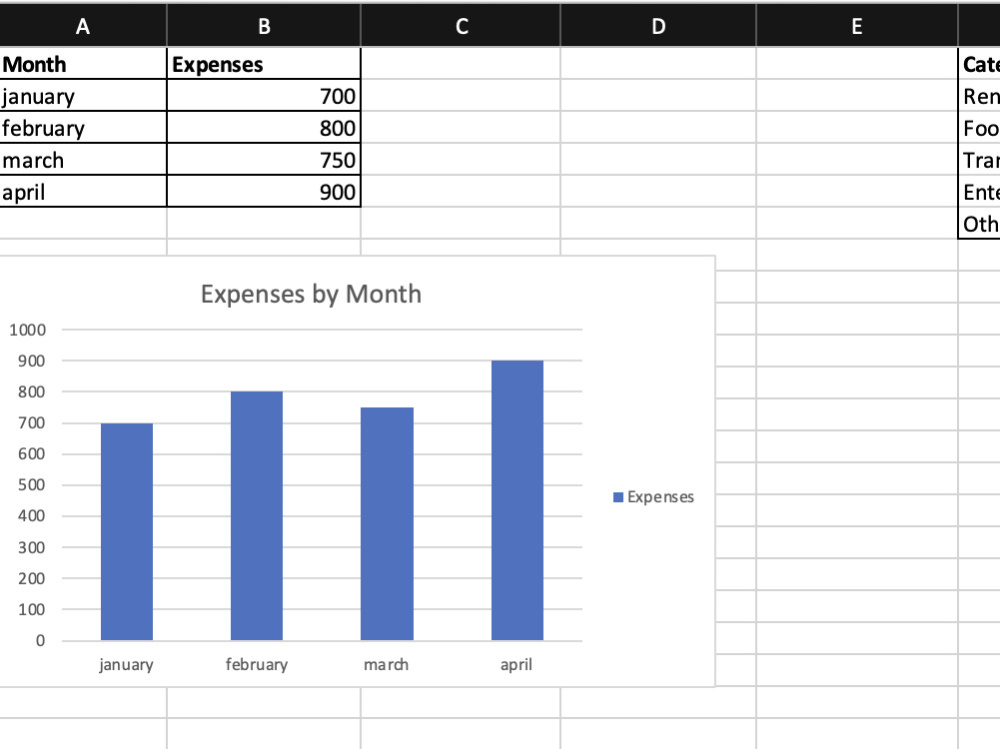
Task: Click the 0 value on vertical axis
Action: [40, 641]
